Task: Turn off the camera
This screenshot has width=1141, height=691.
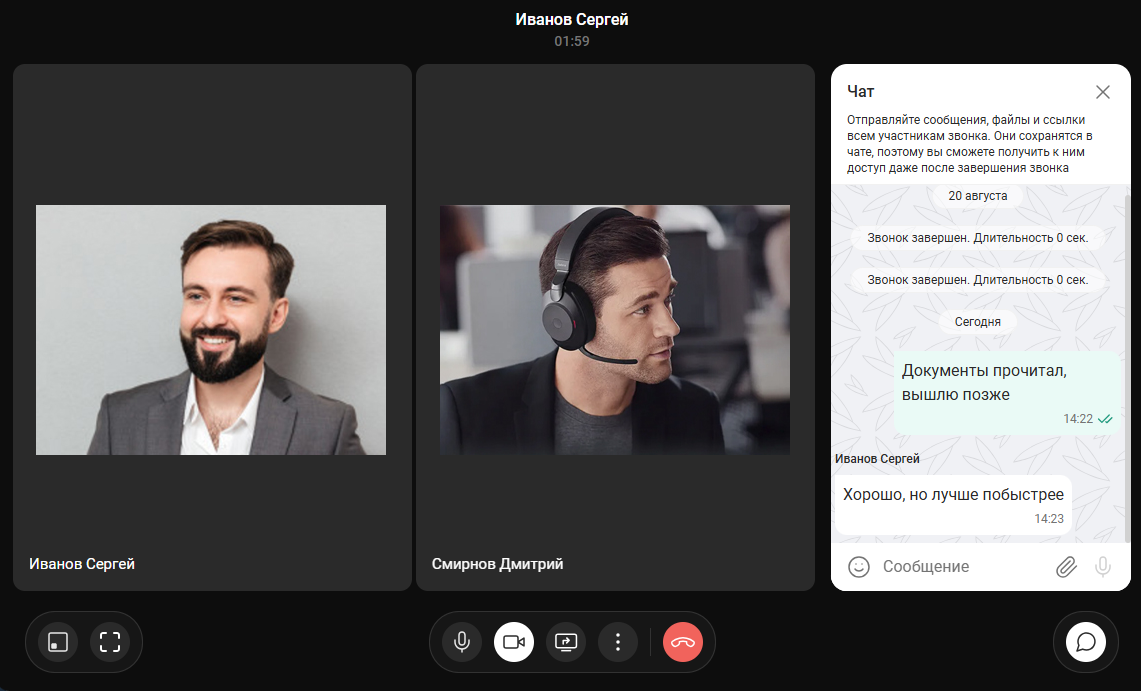Action: click(x=514, y=642)
